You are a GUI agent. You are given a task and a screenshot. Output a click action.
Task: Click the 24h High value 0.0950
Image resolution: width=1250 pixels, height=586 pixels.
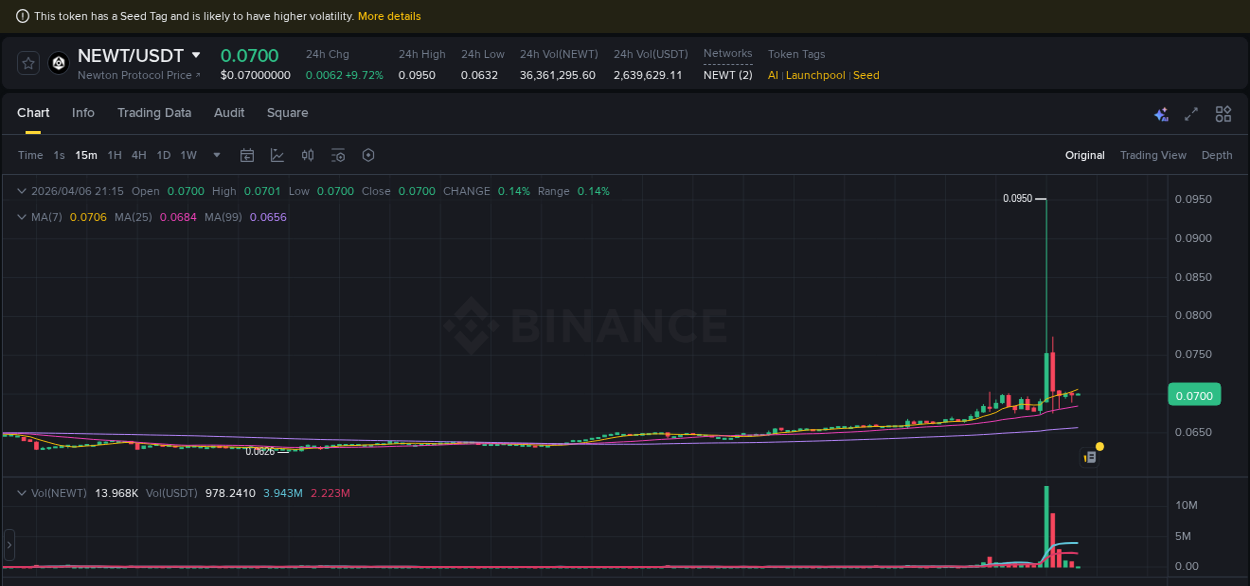pyautogui.click(x=417, y=75)
